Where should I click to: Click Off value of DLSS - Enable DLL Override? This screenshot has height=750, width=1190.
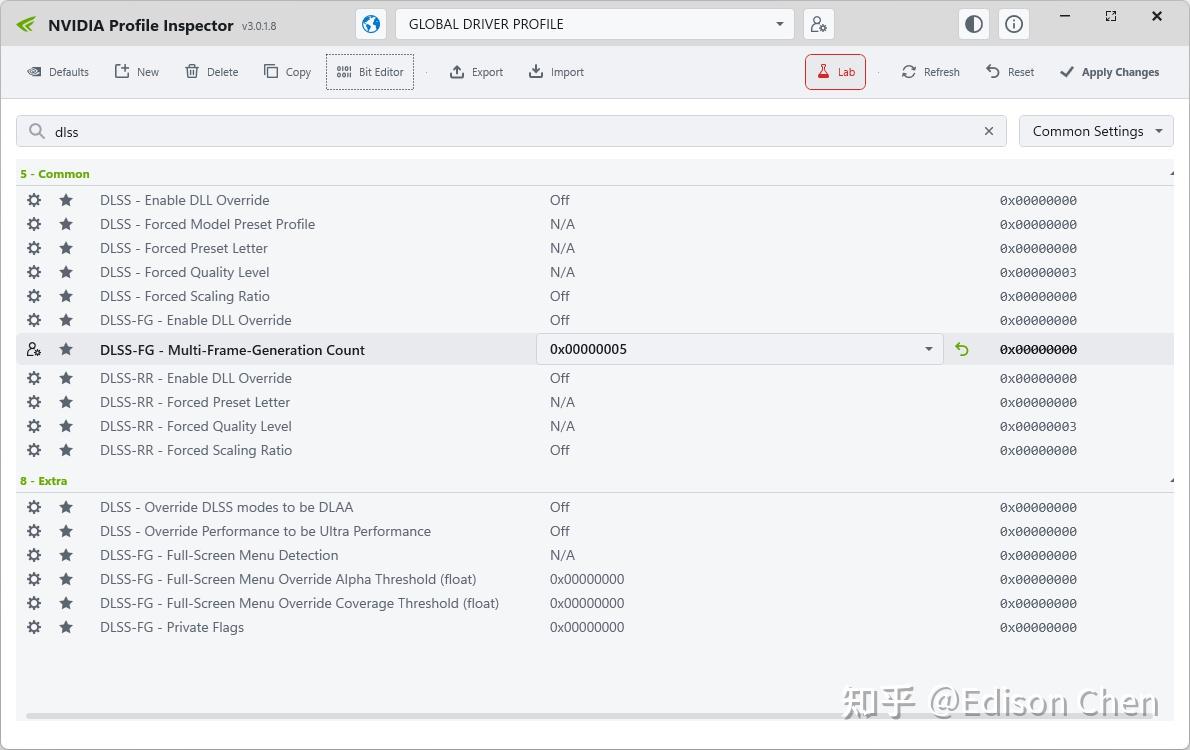point(559,200)
